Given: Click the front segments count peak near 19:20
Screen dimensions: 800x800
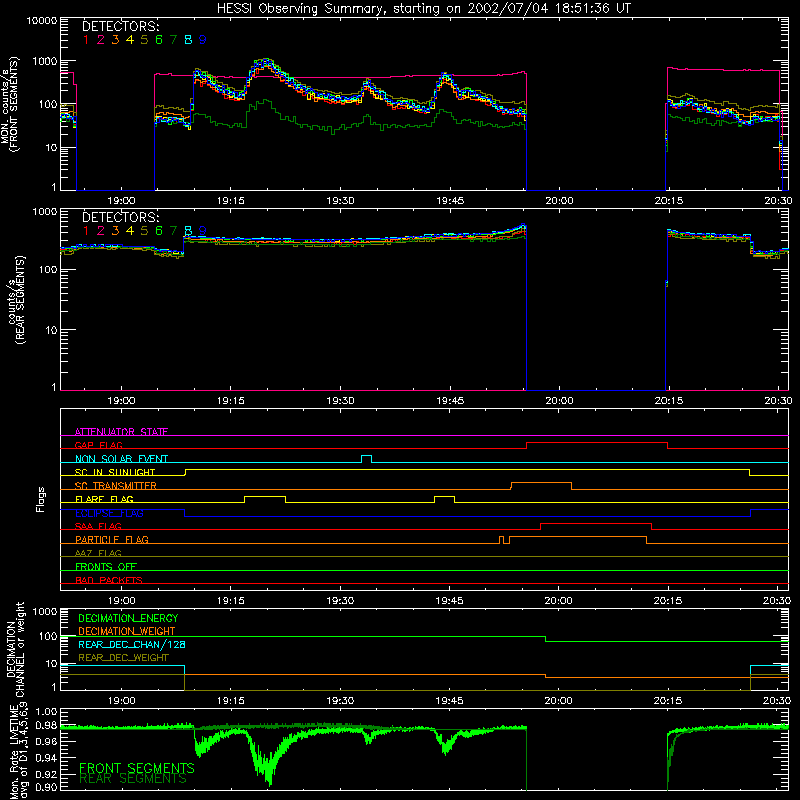Looking at the screenshot, I should 264,62.
